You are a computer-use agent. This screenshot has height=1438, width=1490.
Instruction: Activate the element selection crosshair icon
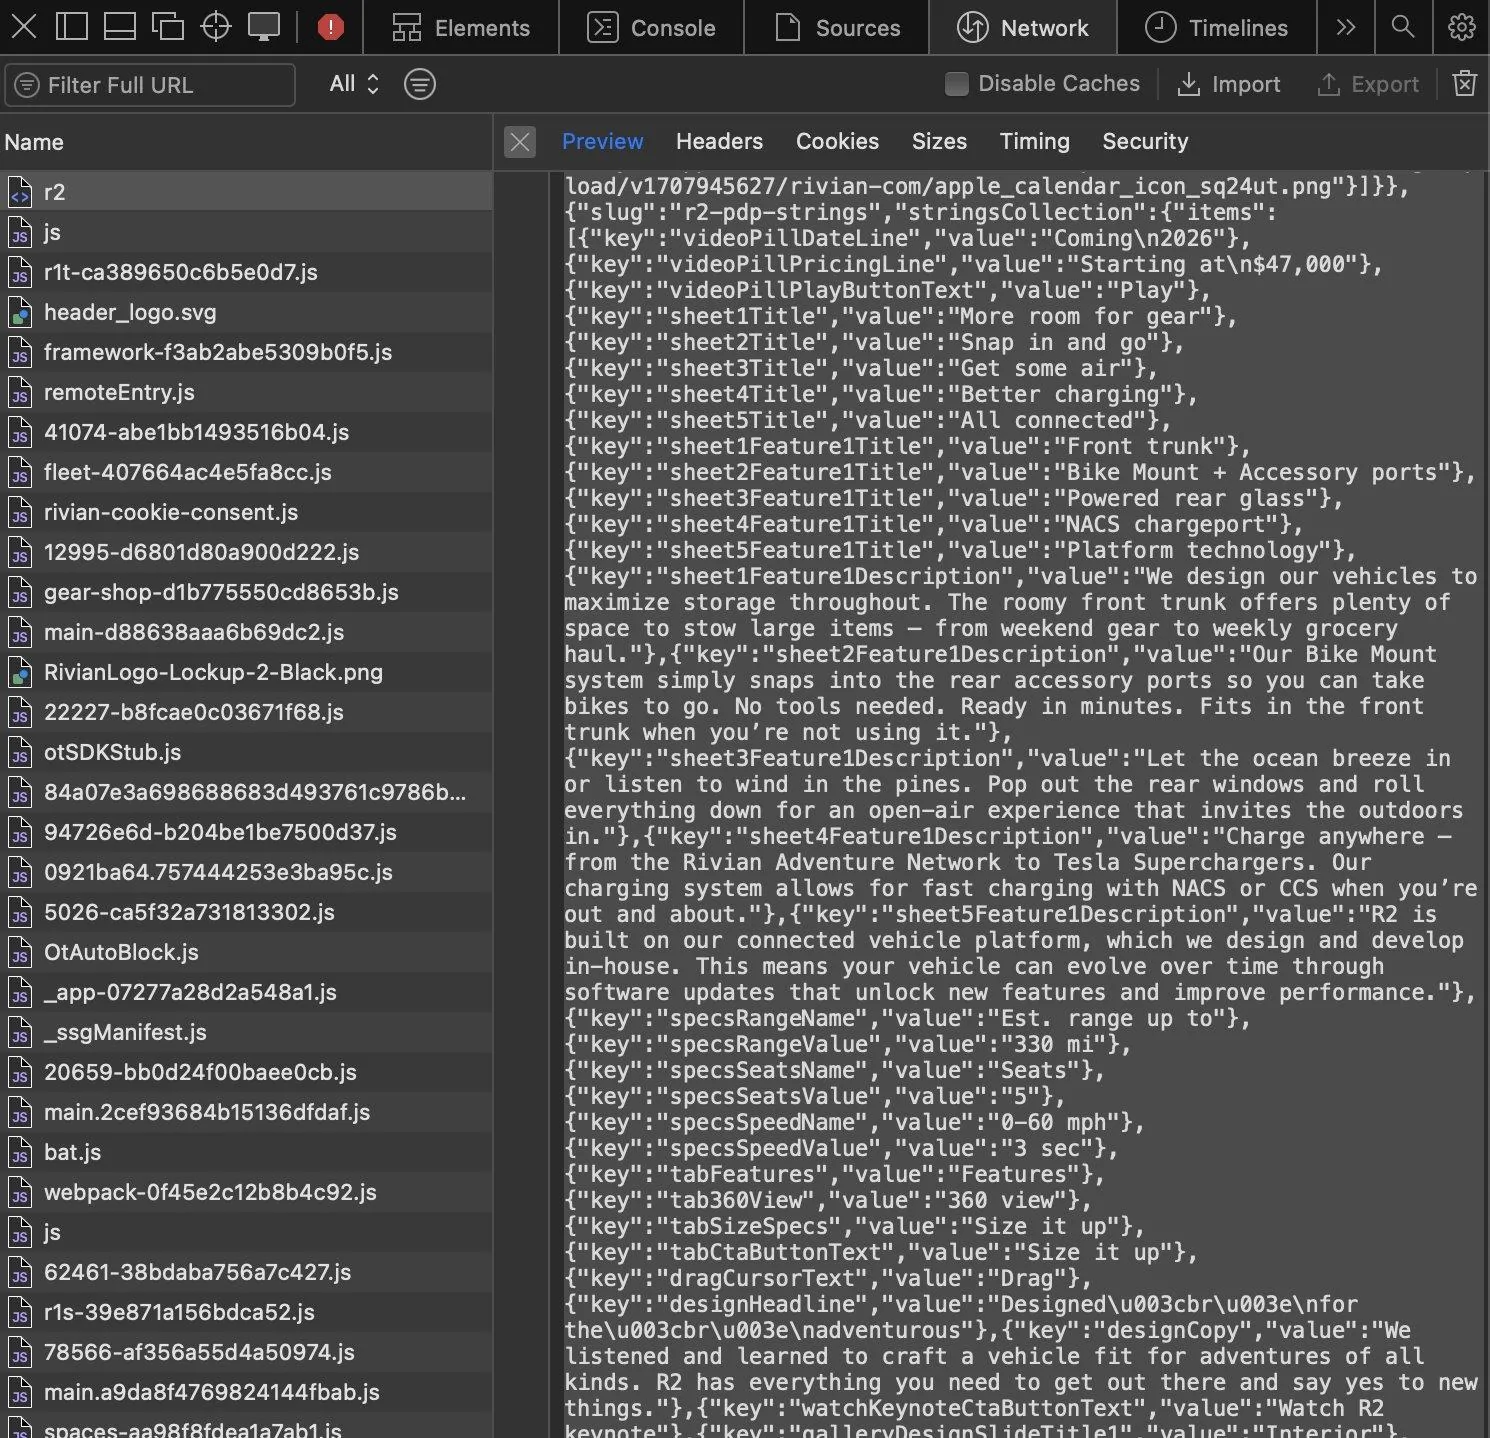[x=216, y=27]
